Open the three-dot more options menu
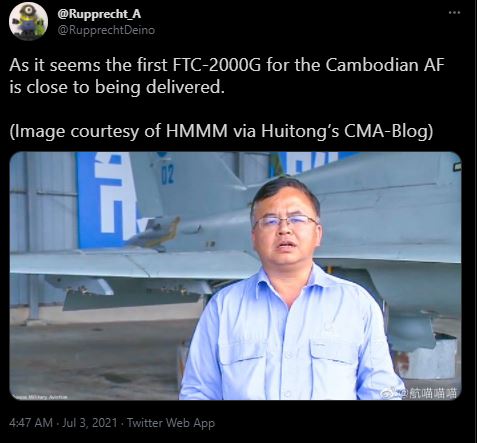Viewport: 477px width, 443px height. pos(454,13)
